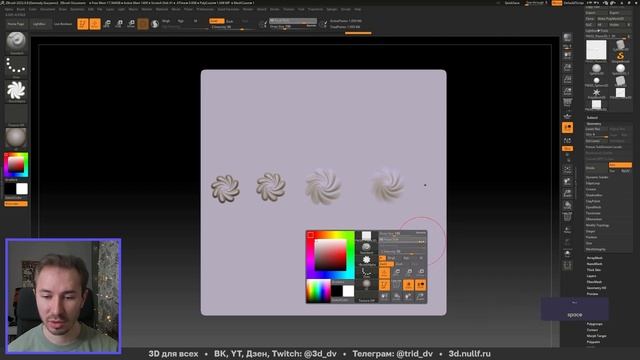The width and height of the screenshot is (640, 360).
Task: Expand the Modify Topology section
Action: pyautogui.click(x=598, y=225)
